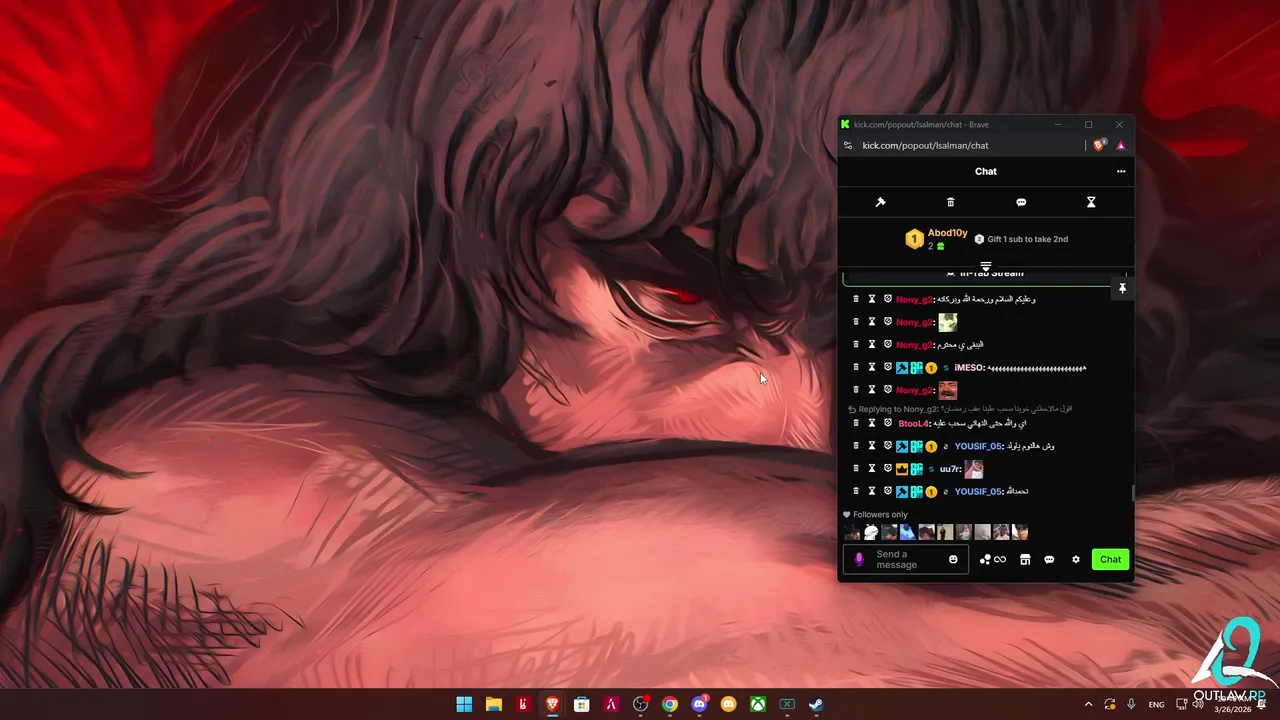The image size is (1280, 720).
Task: Open File Explorer from taskbar
Action: point(494,704)
